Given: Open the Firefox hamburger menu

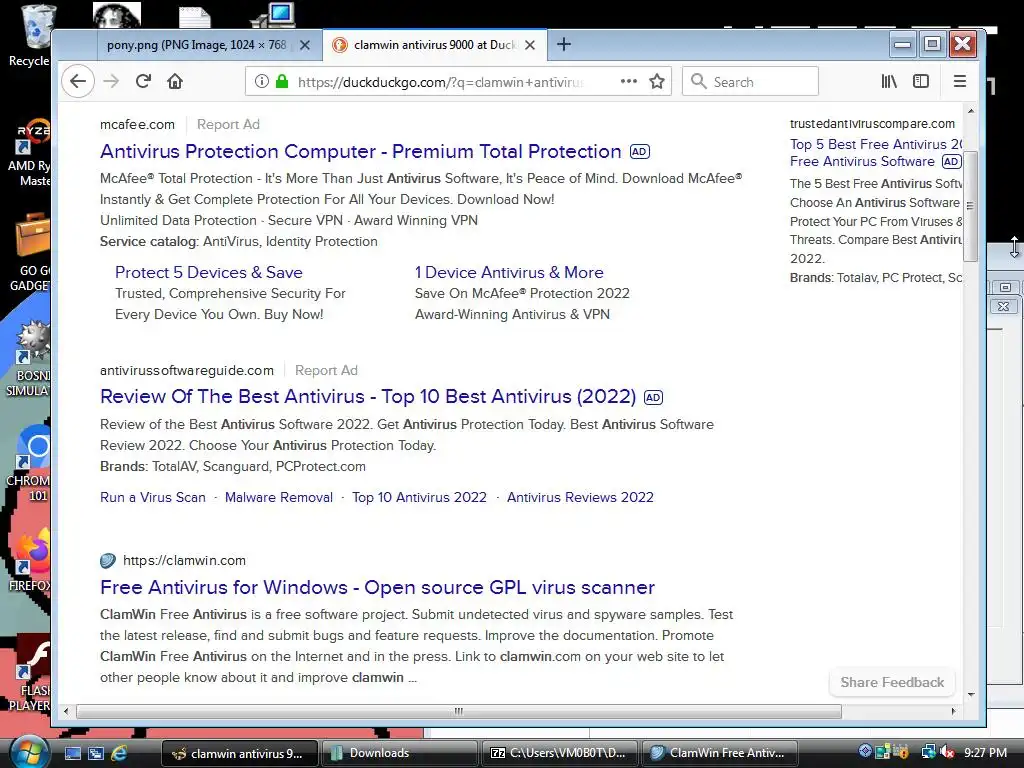Looking at the screenshot, I should (x=959, y=82).
